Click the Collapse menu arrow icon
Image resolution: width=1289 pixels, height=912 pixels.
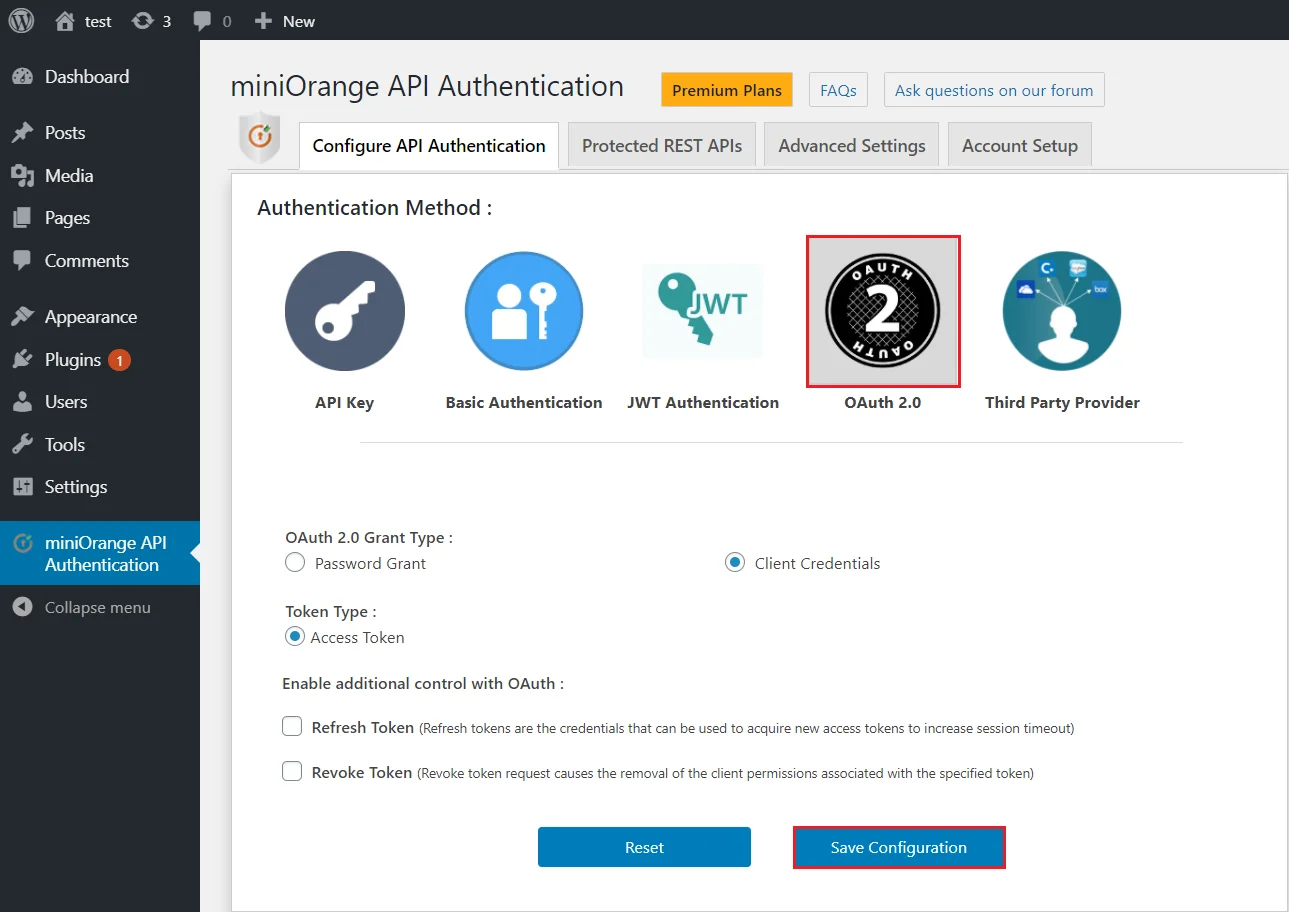tap(22, 607)
